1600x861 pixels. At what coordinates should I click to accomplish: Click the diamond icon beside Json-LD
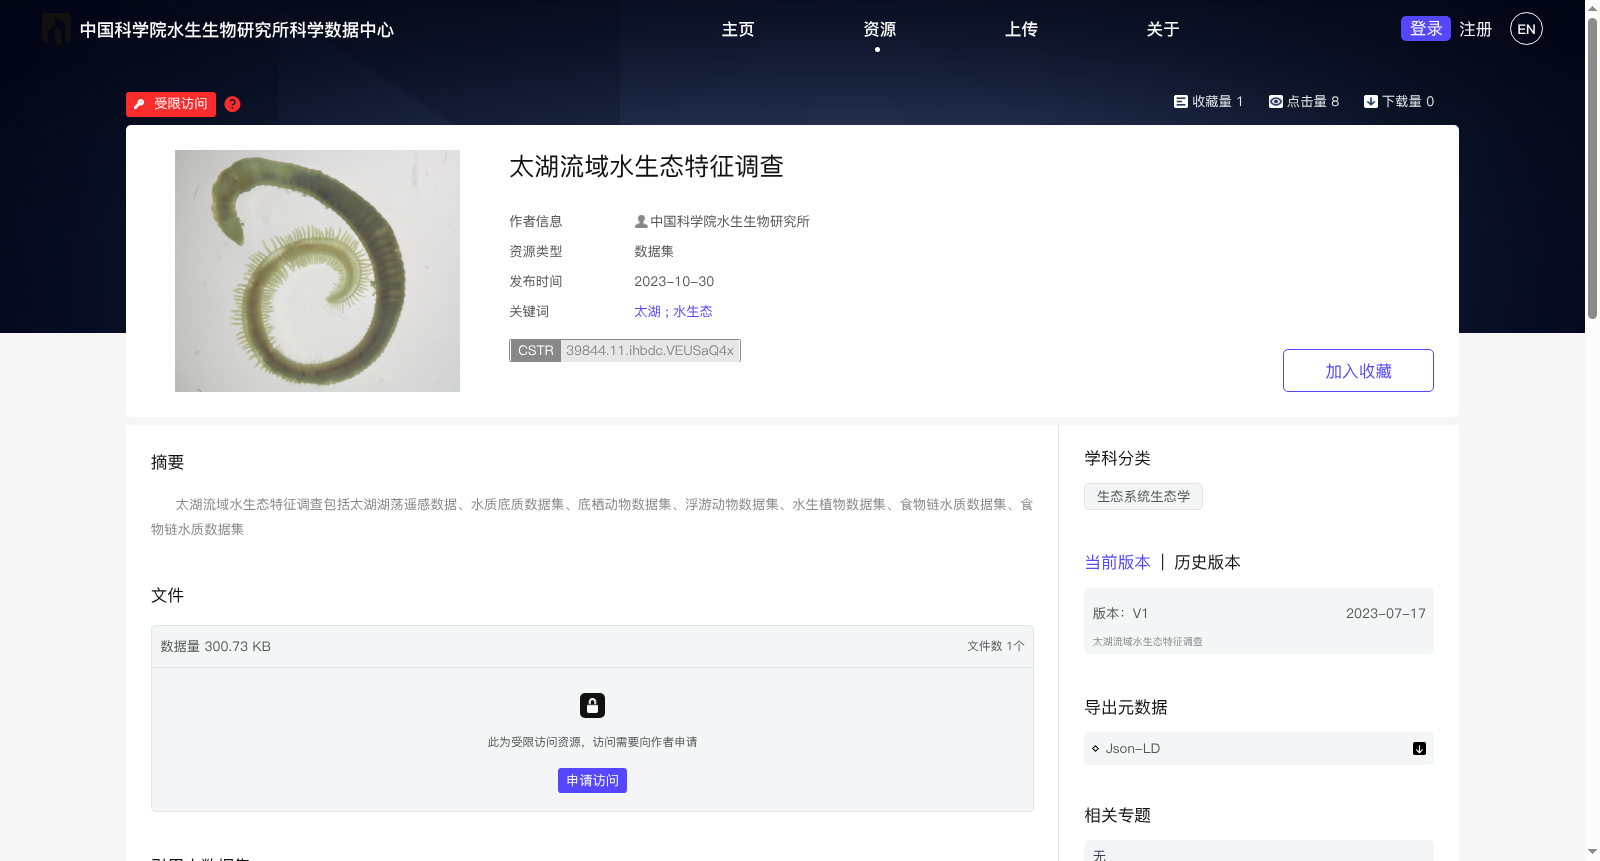pyautogui.click(x=1095, y=749)
